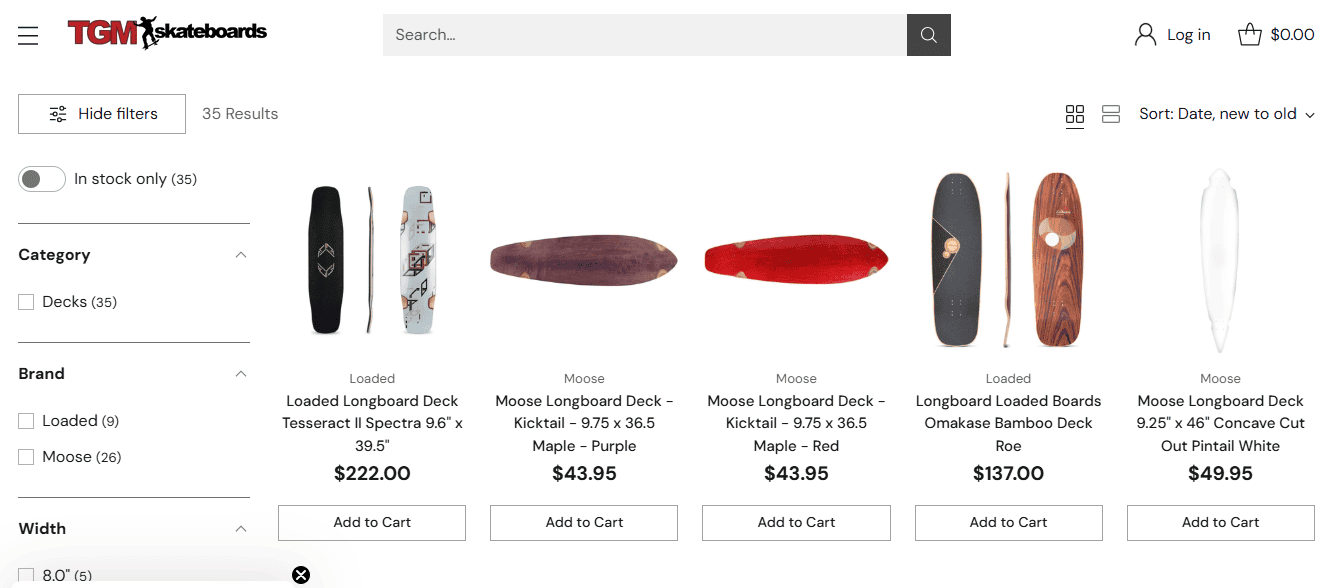Check the Decks category checkbox
Image resolution: width=1331 pixels, height=588 pixels.
point(25,301)
